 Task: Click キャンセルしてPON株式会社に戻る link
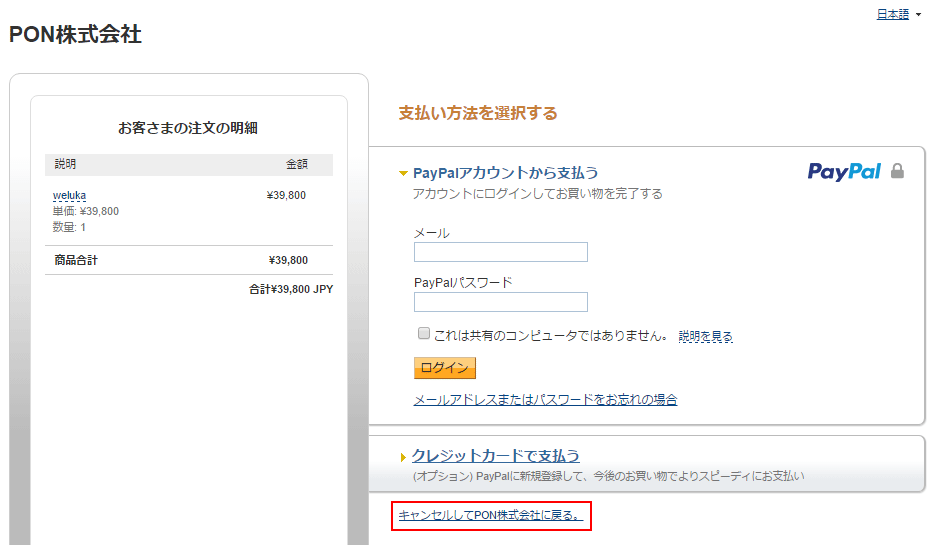(490, 515)
